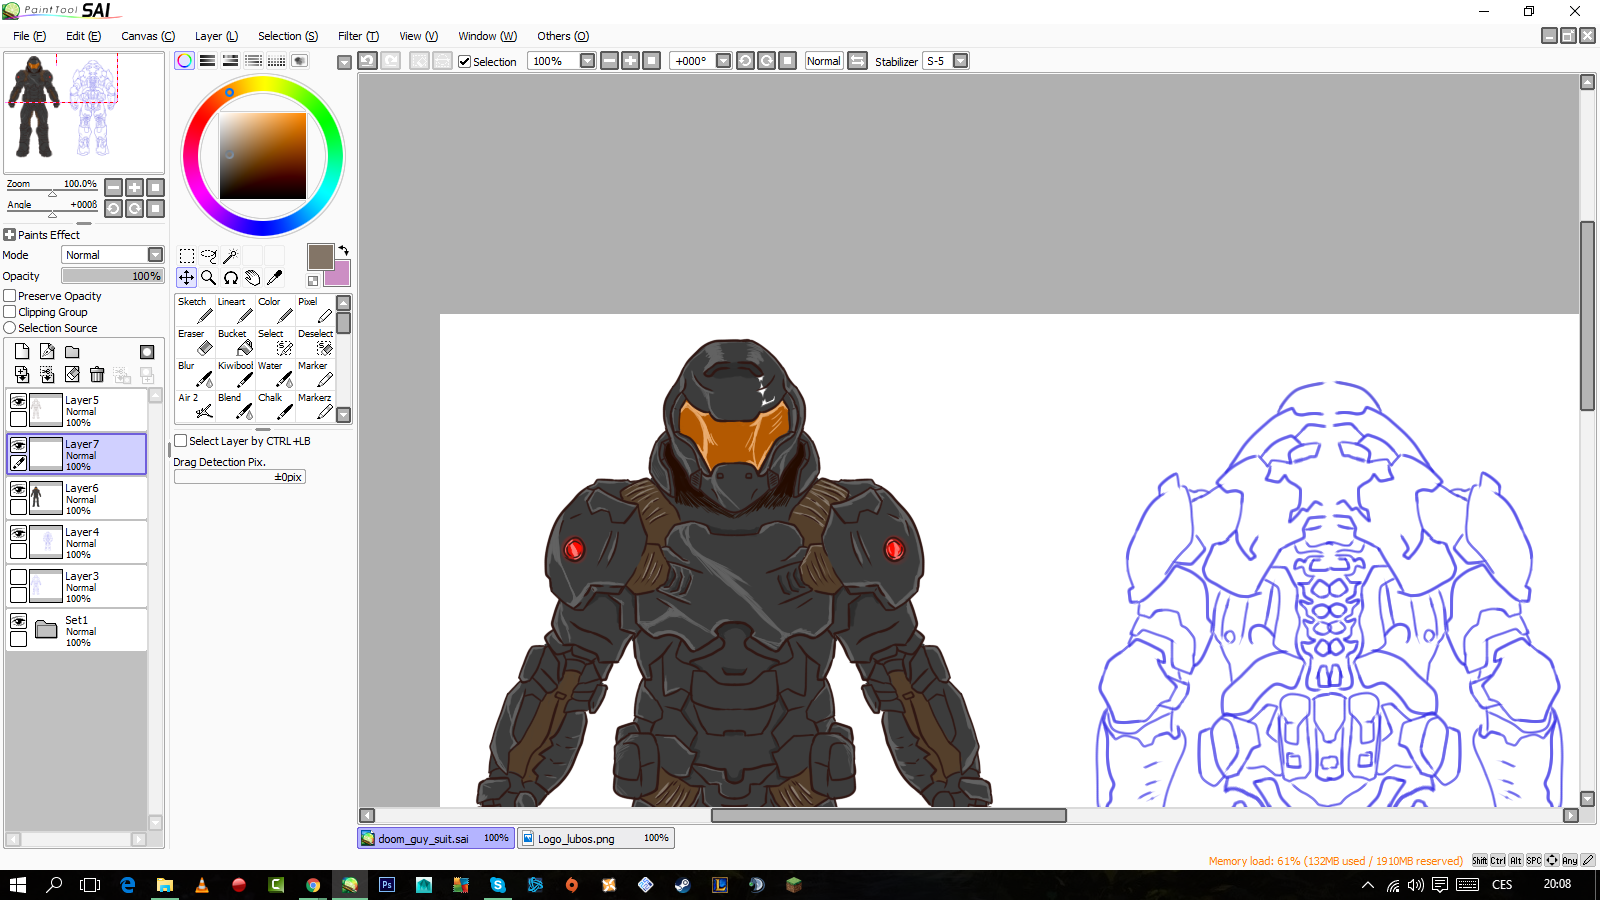Select the Move tool
The image size is (1600, 900).
pyautogui.click(x=186, y=278)
